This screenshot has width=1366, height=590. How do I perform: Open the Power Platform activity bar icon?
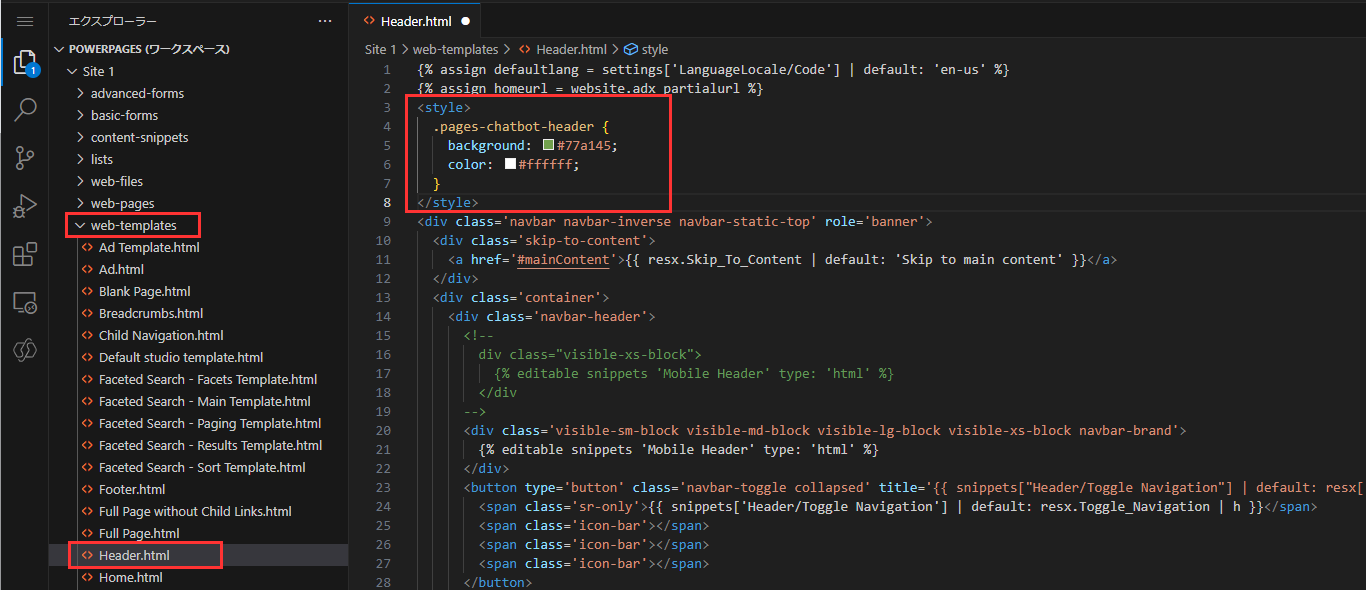coord(24,349)
